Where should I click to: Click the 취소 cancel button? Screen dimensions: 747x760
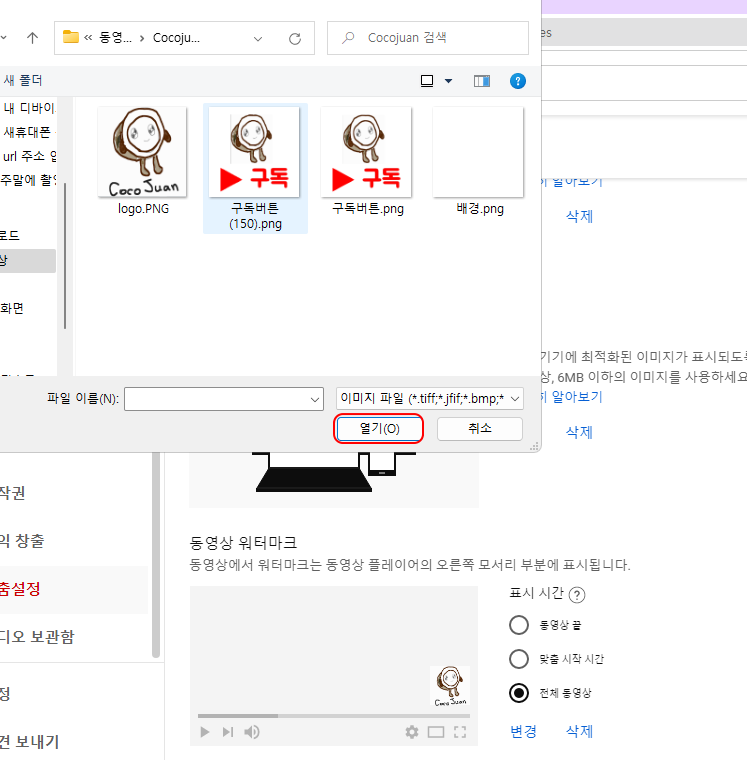coord(480,428)
